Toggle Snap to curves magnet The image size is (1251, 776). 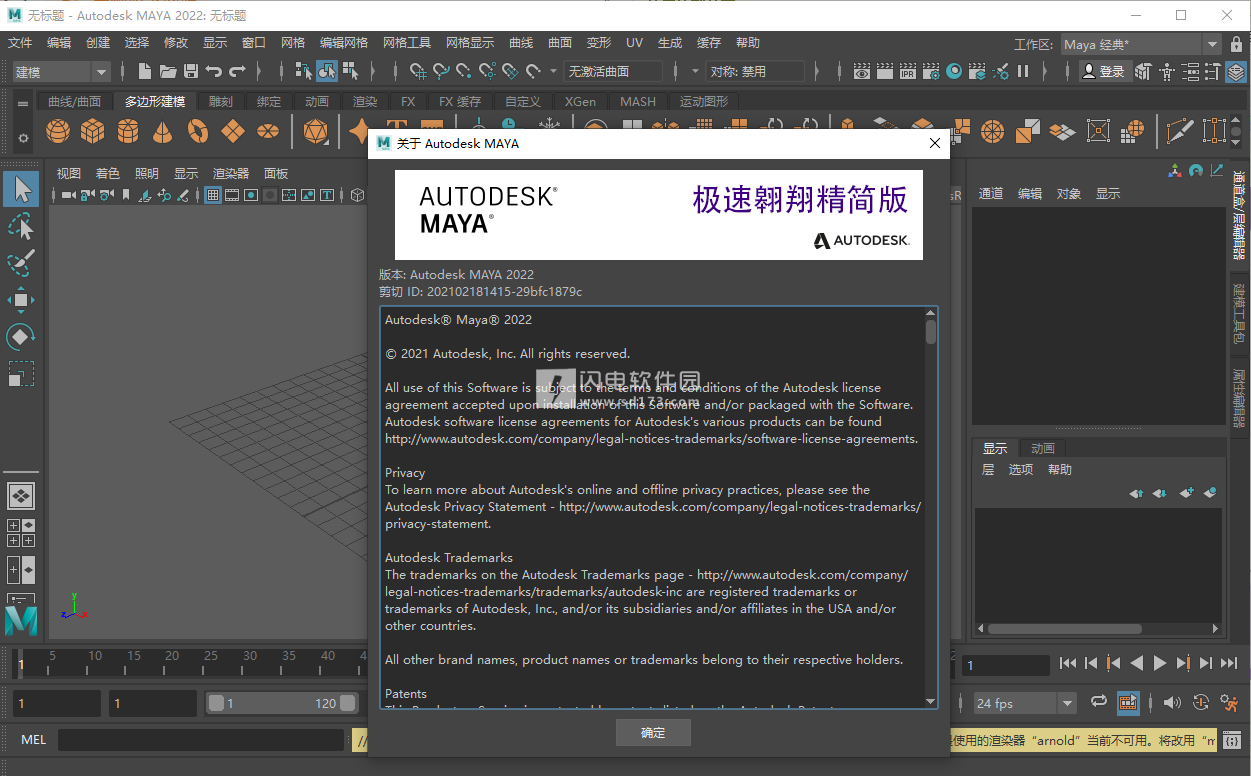(x=441, y=71)
